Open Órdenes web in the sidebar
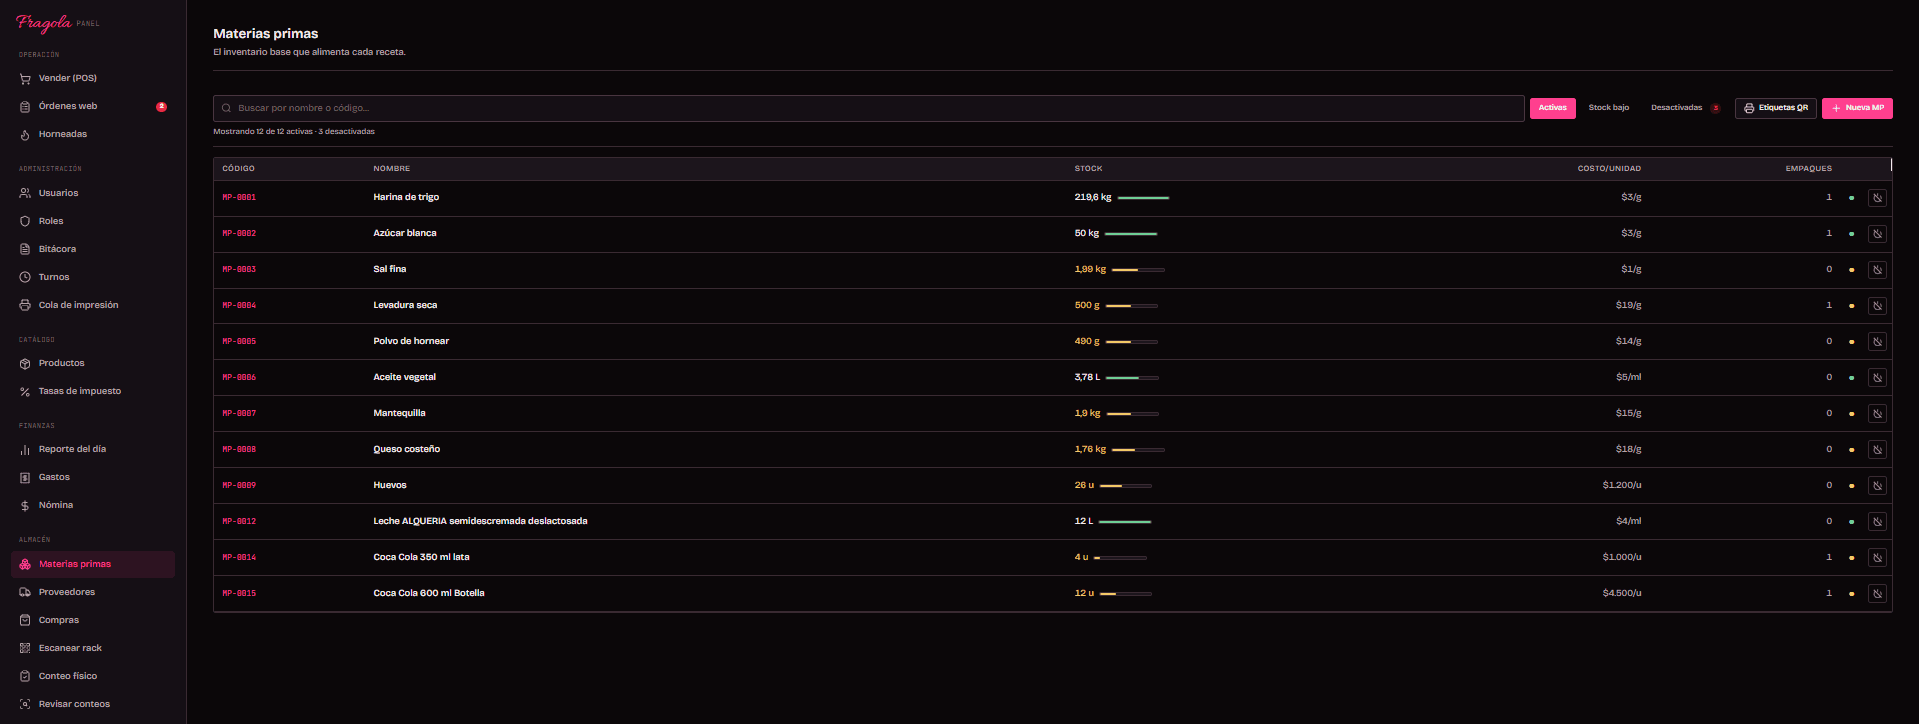Screen dimensions: 1919x724 point(92,106)
